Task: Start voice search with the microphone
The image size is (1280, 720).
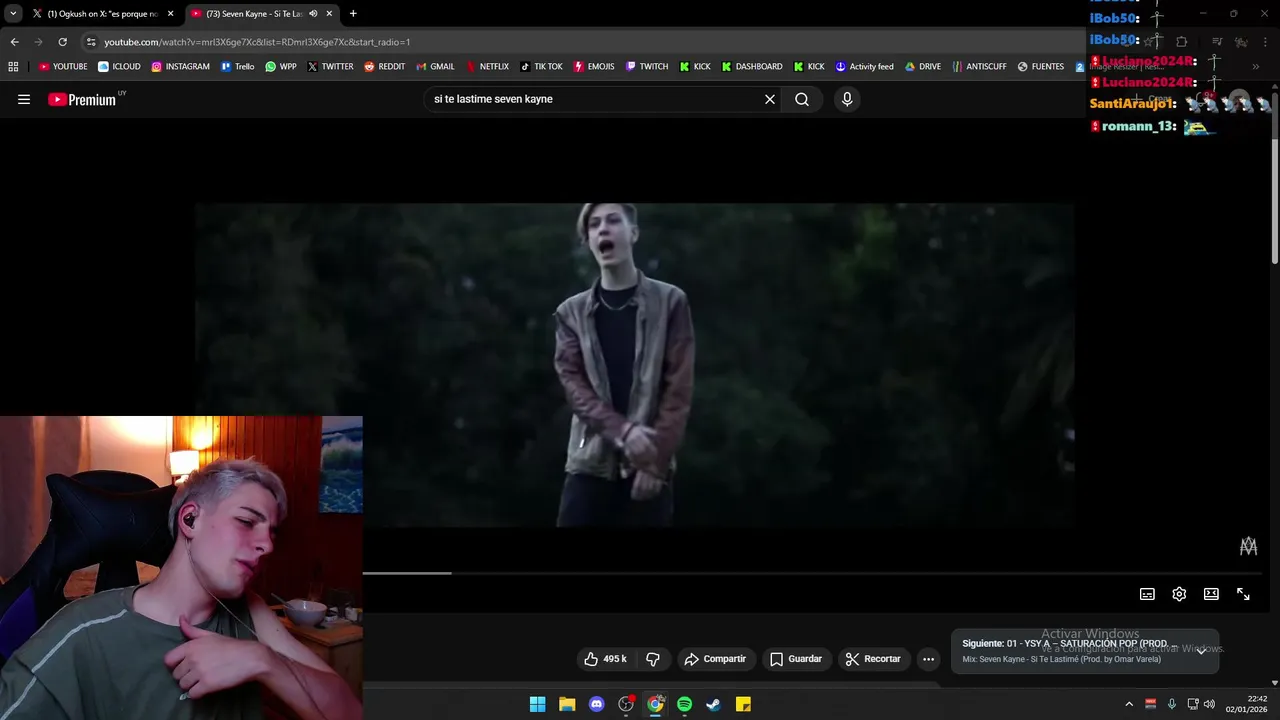Action: (847, 99)
